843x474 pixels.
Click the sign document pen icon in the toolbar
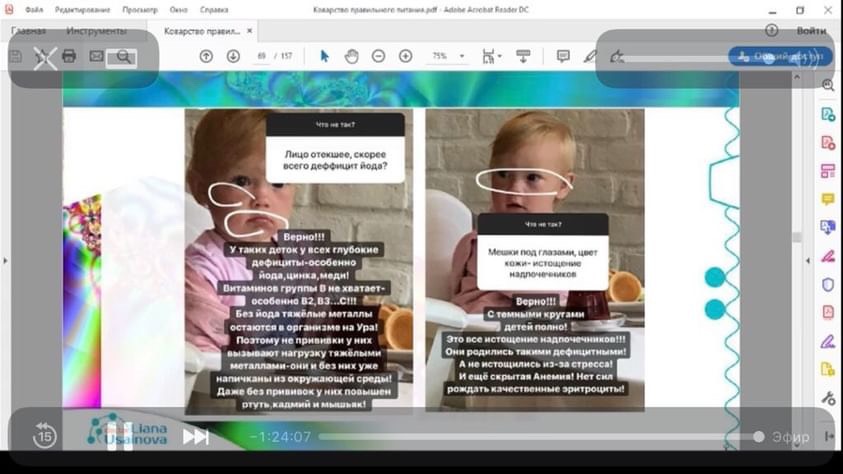(x=616, y=56)
